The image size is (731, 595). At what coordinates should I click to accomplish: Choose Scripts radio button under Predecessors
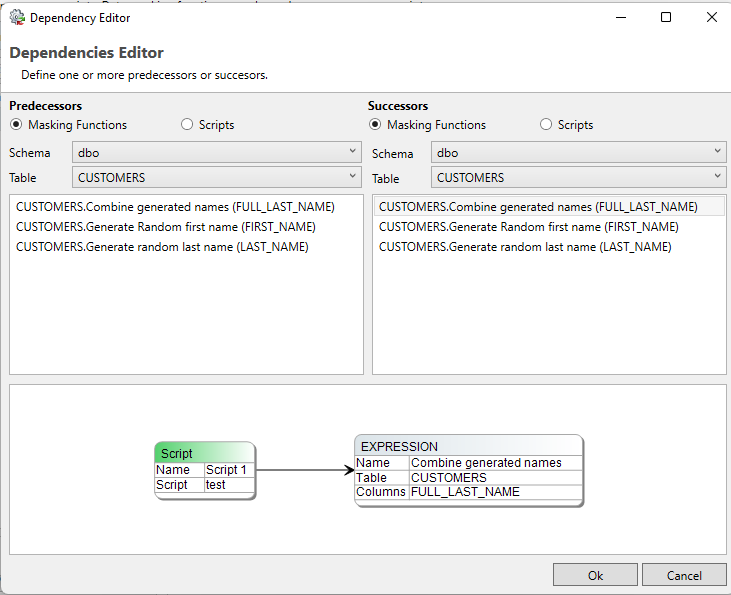187,125
